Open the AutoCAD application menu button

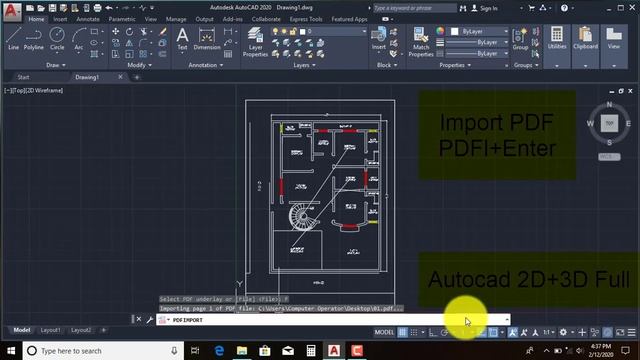coord(11,11)
